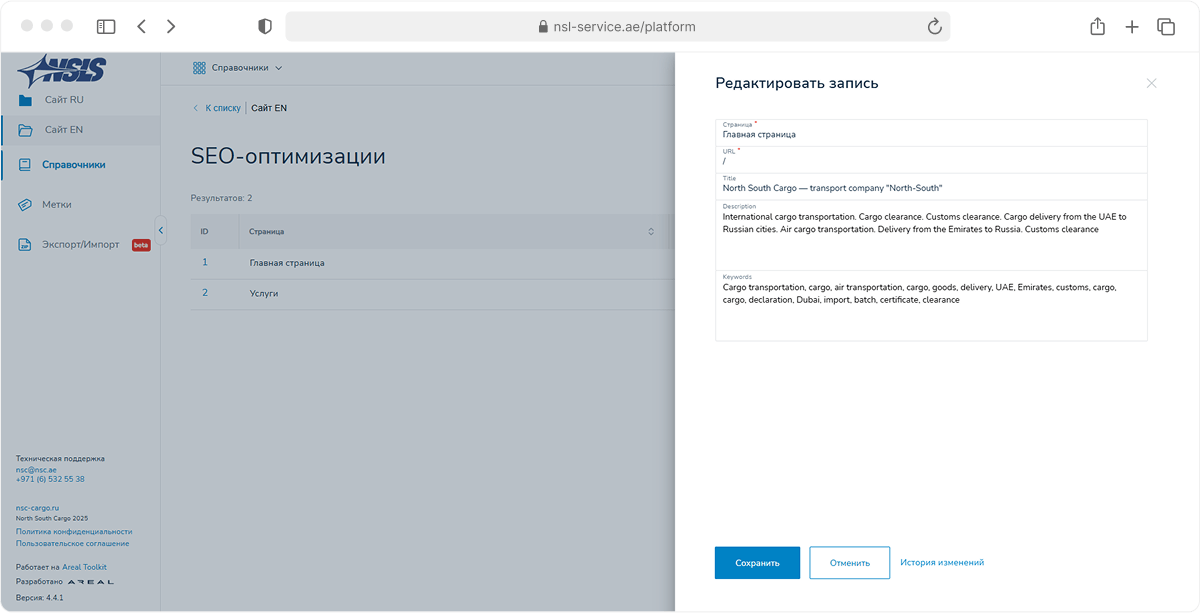Open the Метки tag section

pos(56,204)
